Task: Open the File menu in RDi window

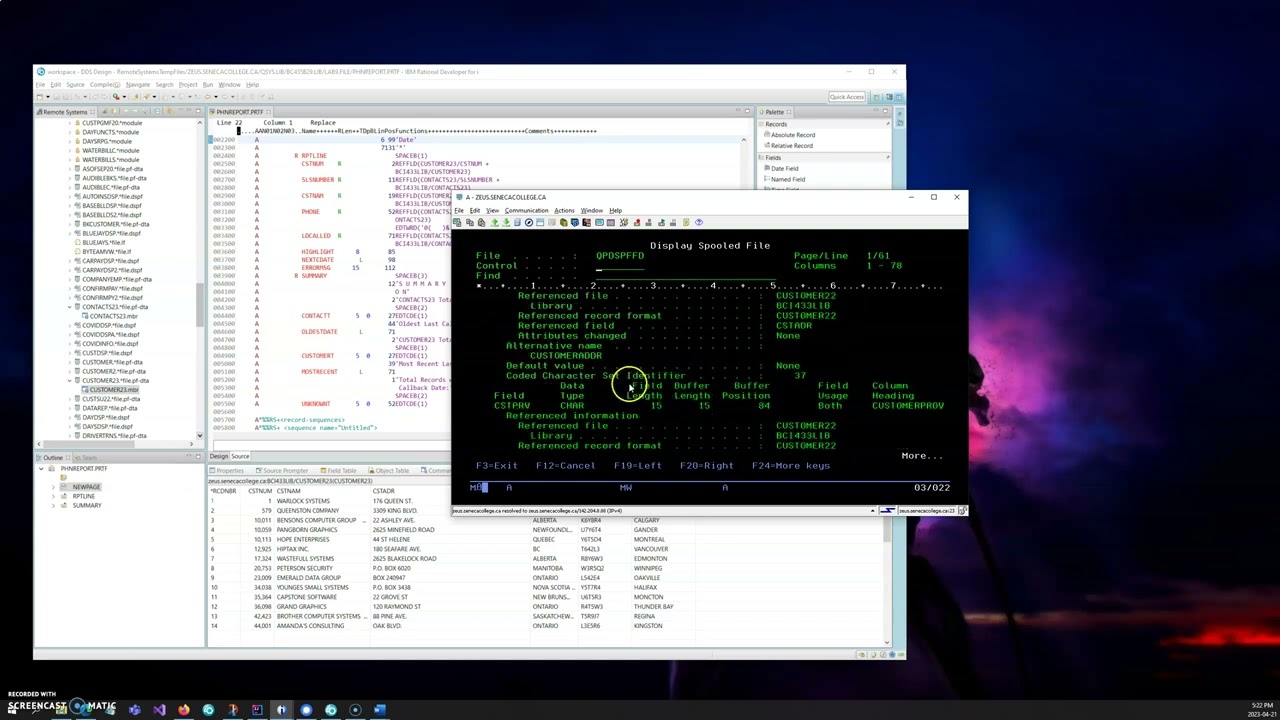Action: pos(41,85)
